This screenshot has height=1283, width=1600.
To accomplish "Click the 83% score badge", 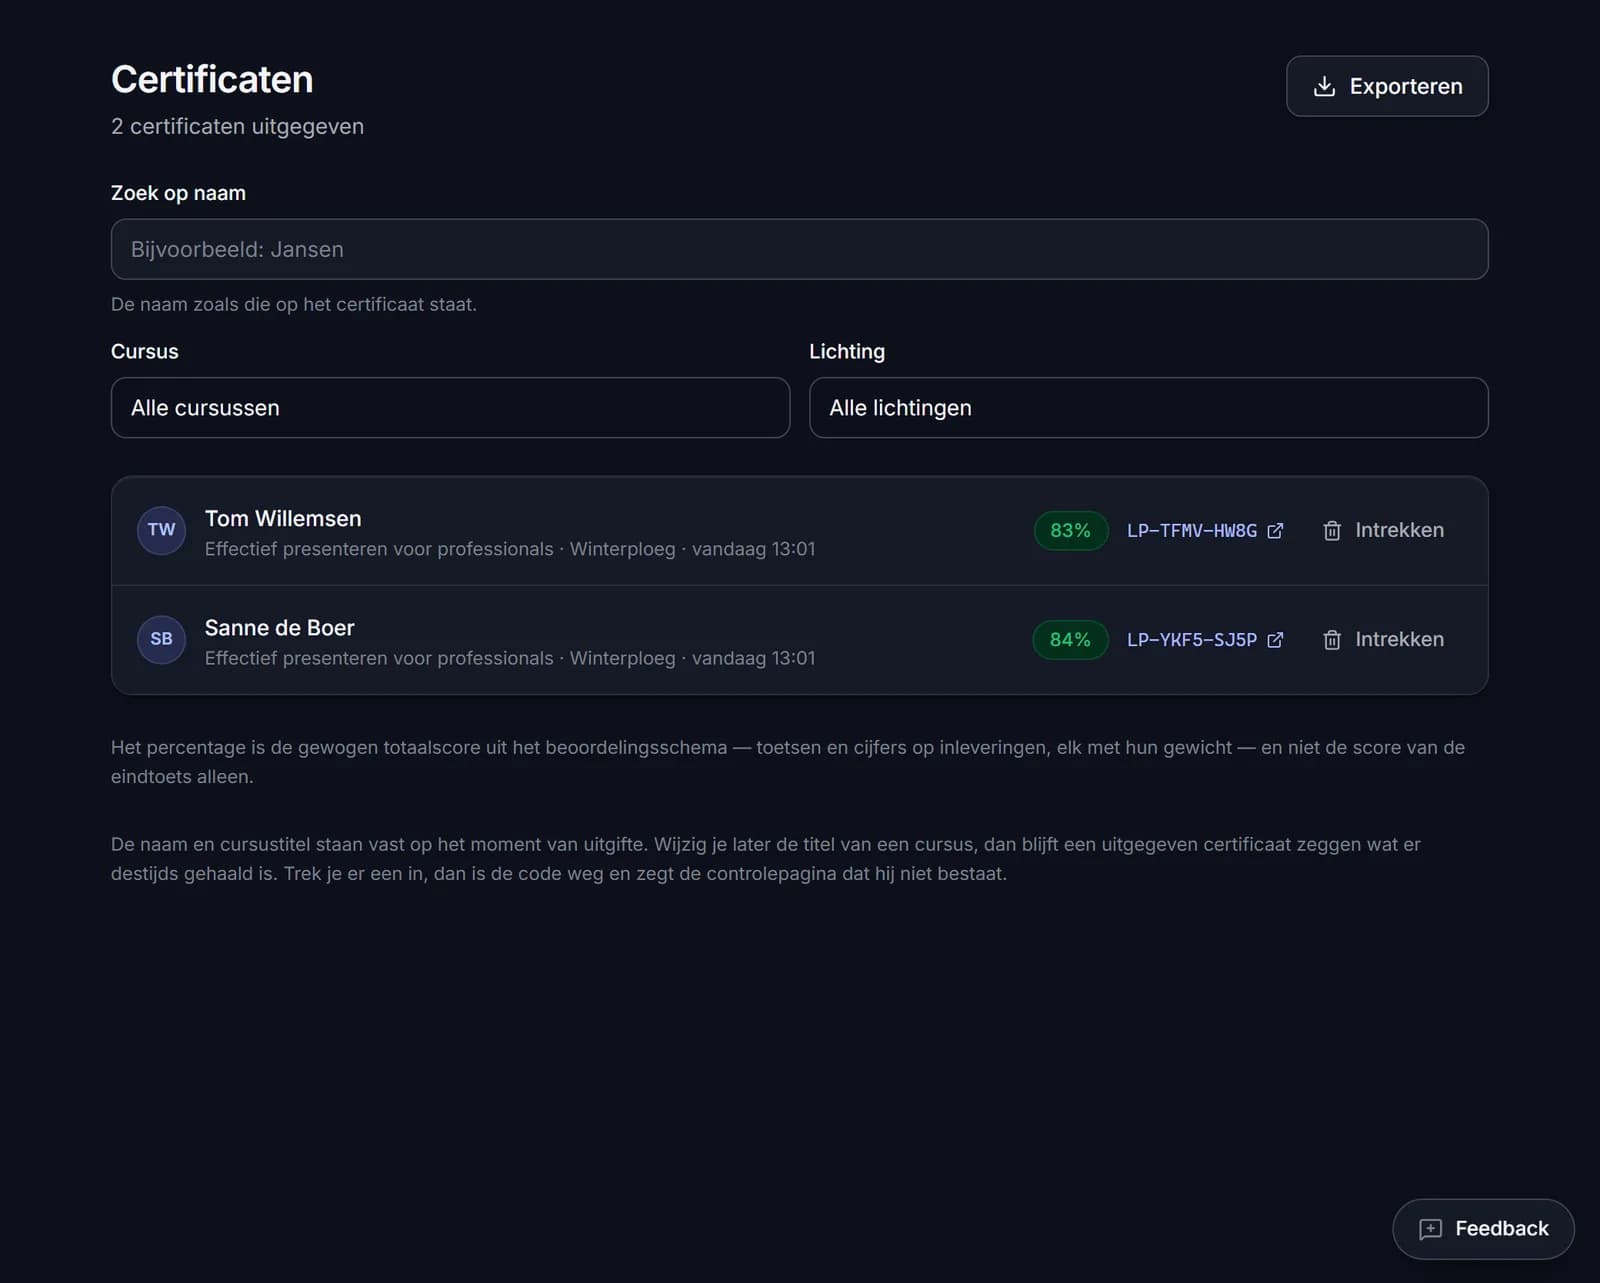I will pos(1070,530).
